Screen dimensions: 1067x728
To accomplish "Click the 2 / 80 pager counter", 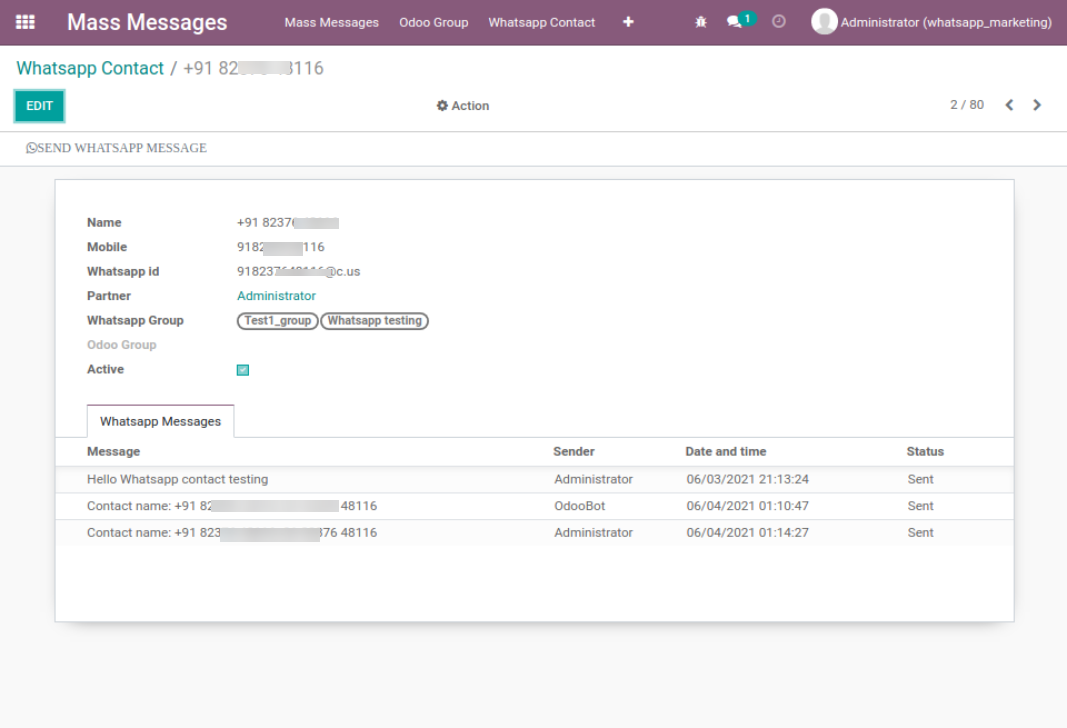I will point(967,105).
